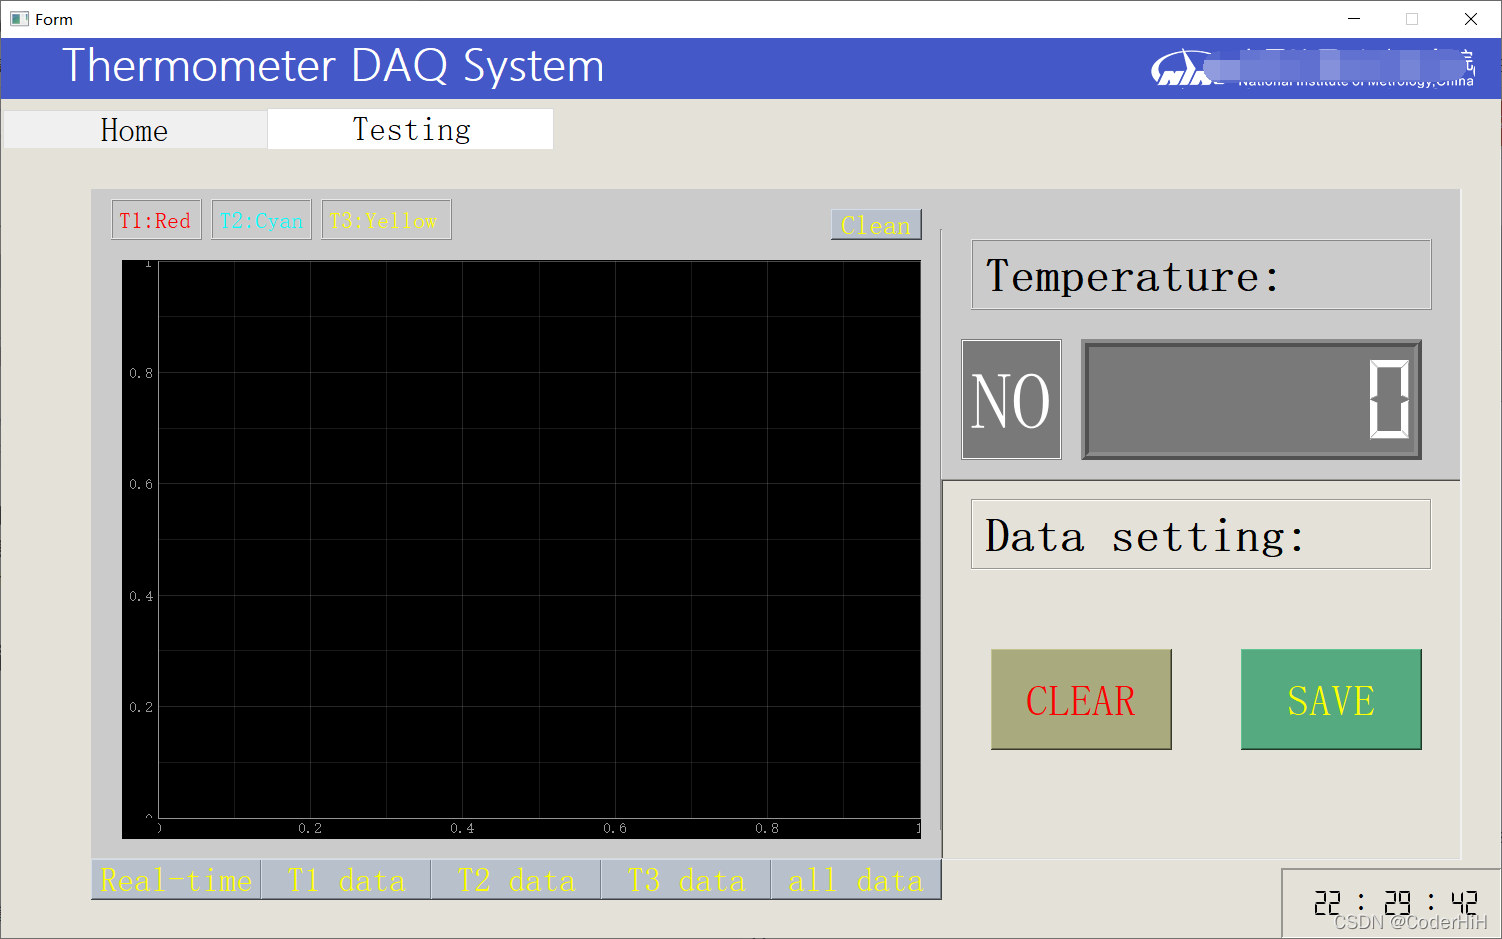Select the T2 data tab

coord(516,880)
